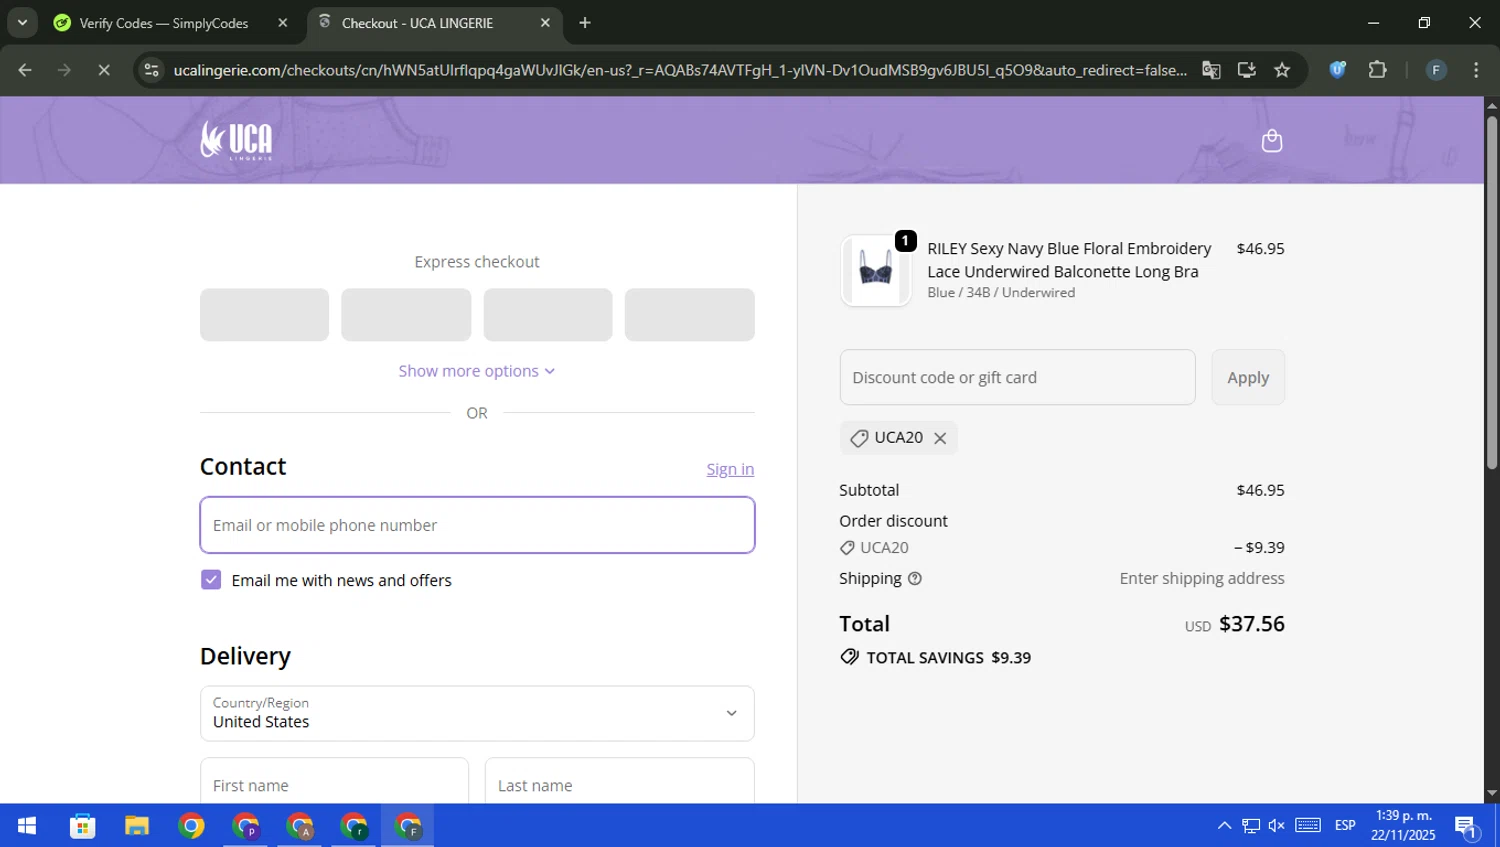1500x847 pixels.
Task: Open the Chrome profile avatar F
Action: (x=1436, y=70)
